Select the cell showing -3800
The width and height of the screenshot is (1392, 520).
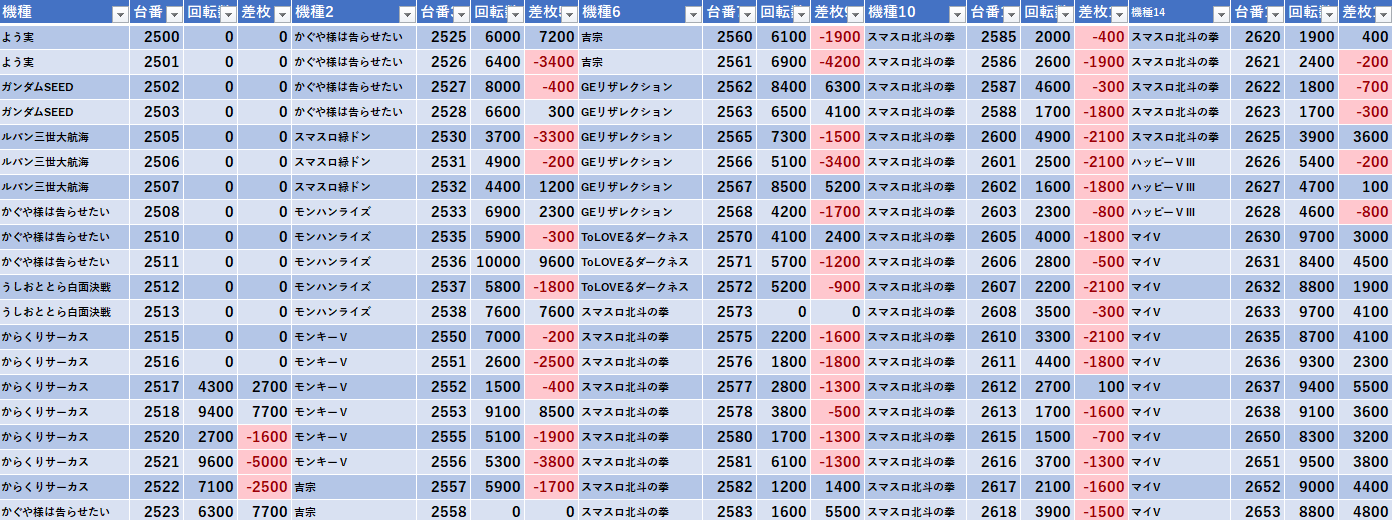551,462
